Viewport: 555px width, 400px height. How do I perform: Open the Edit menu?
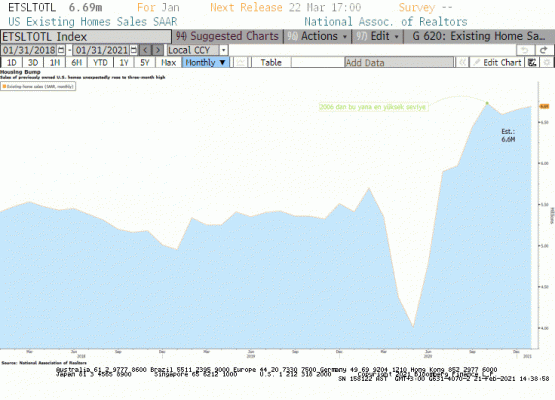377,36
